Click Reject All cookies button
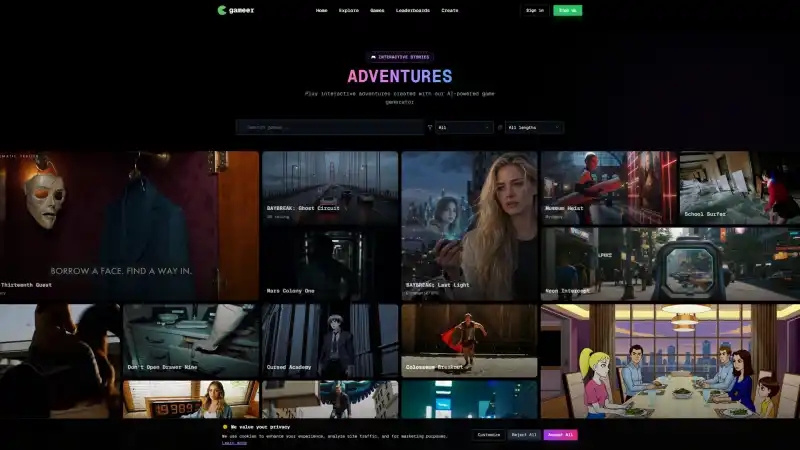Image resolution: width=800 pixels, height=450 pixels. (x=524, y=435)
